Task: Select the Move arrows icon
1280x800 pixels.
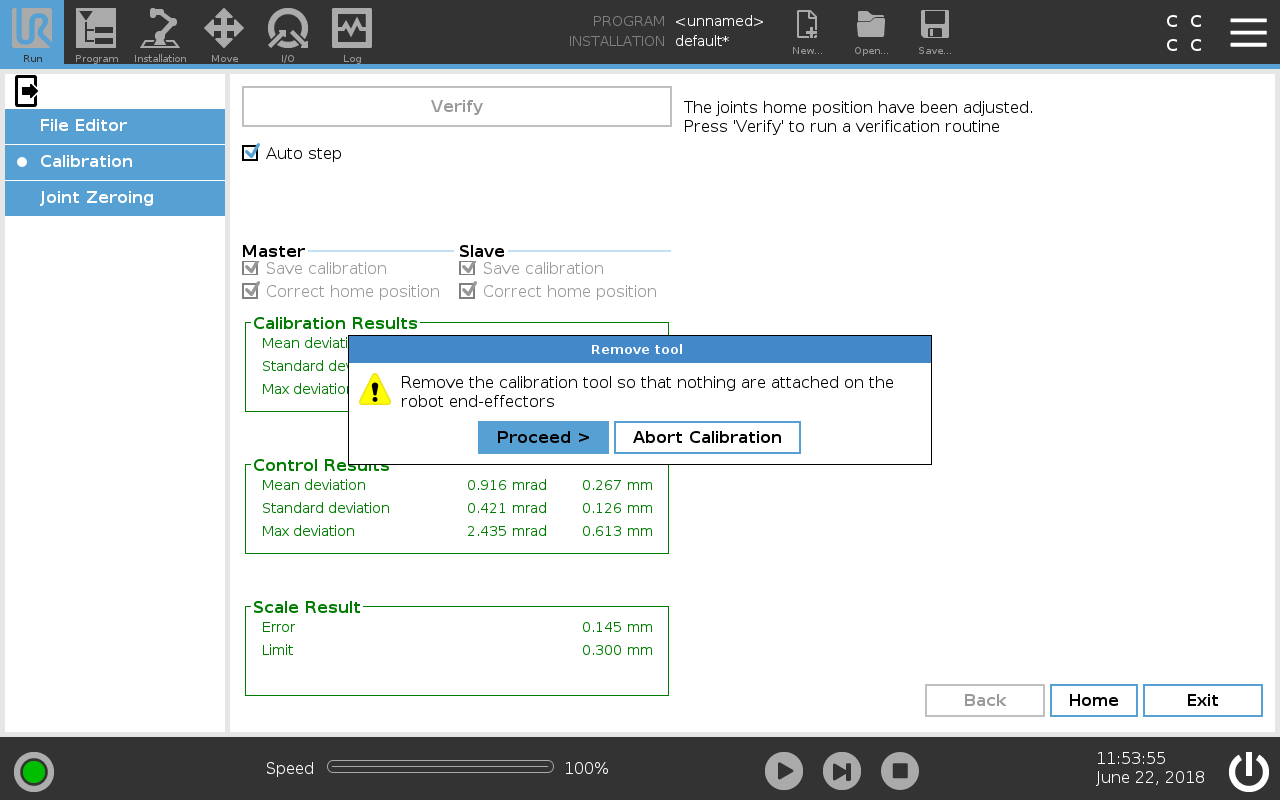Action: click(224, 32)
